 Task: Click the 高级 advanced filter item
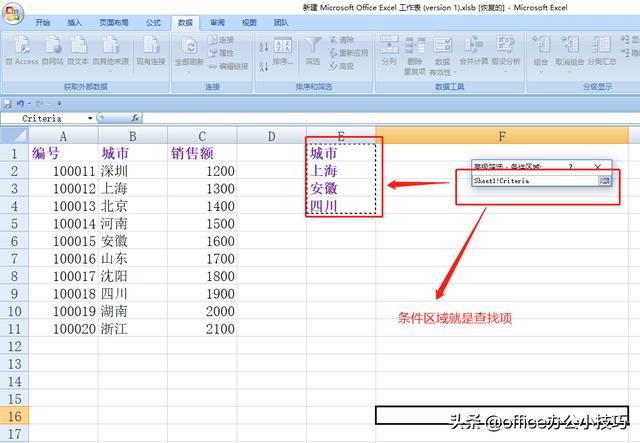[x=341, y=66]
